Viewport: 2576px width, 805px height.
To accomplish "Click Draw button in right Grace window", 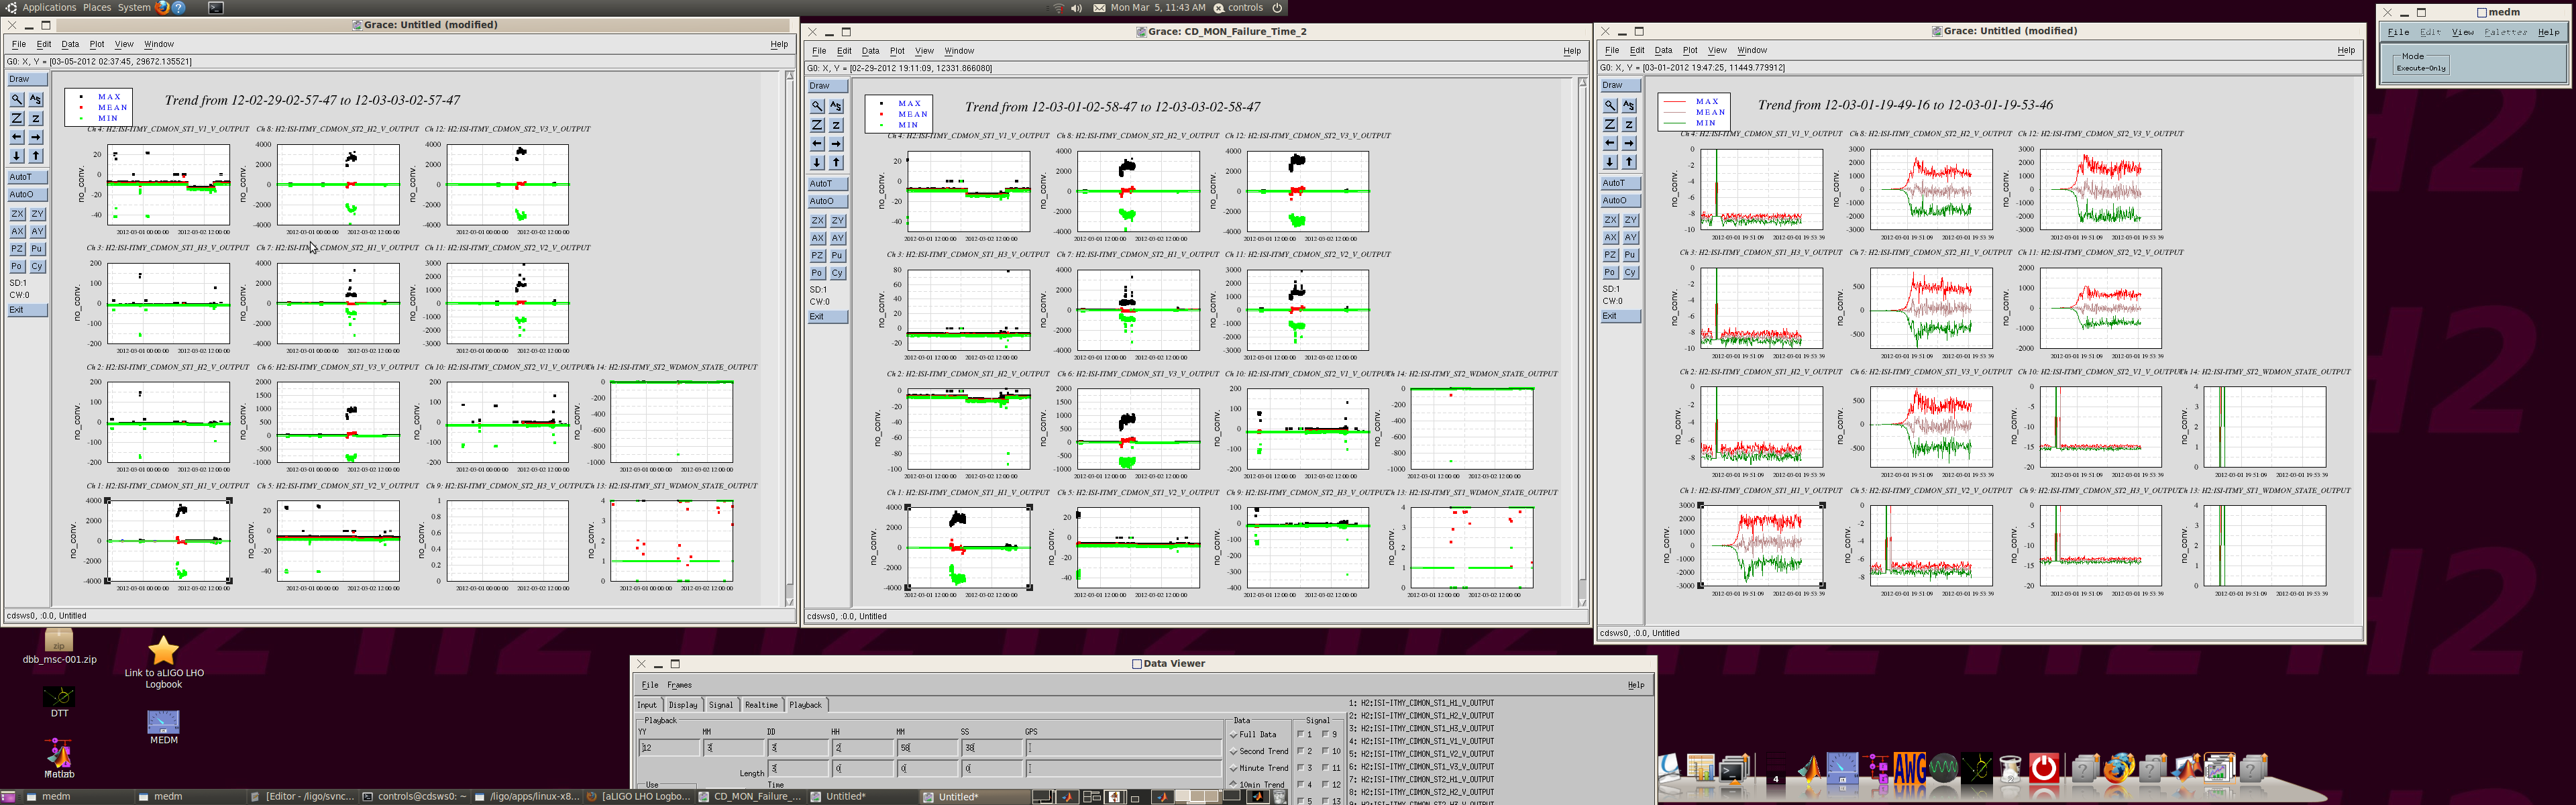I will (1620, 85).
